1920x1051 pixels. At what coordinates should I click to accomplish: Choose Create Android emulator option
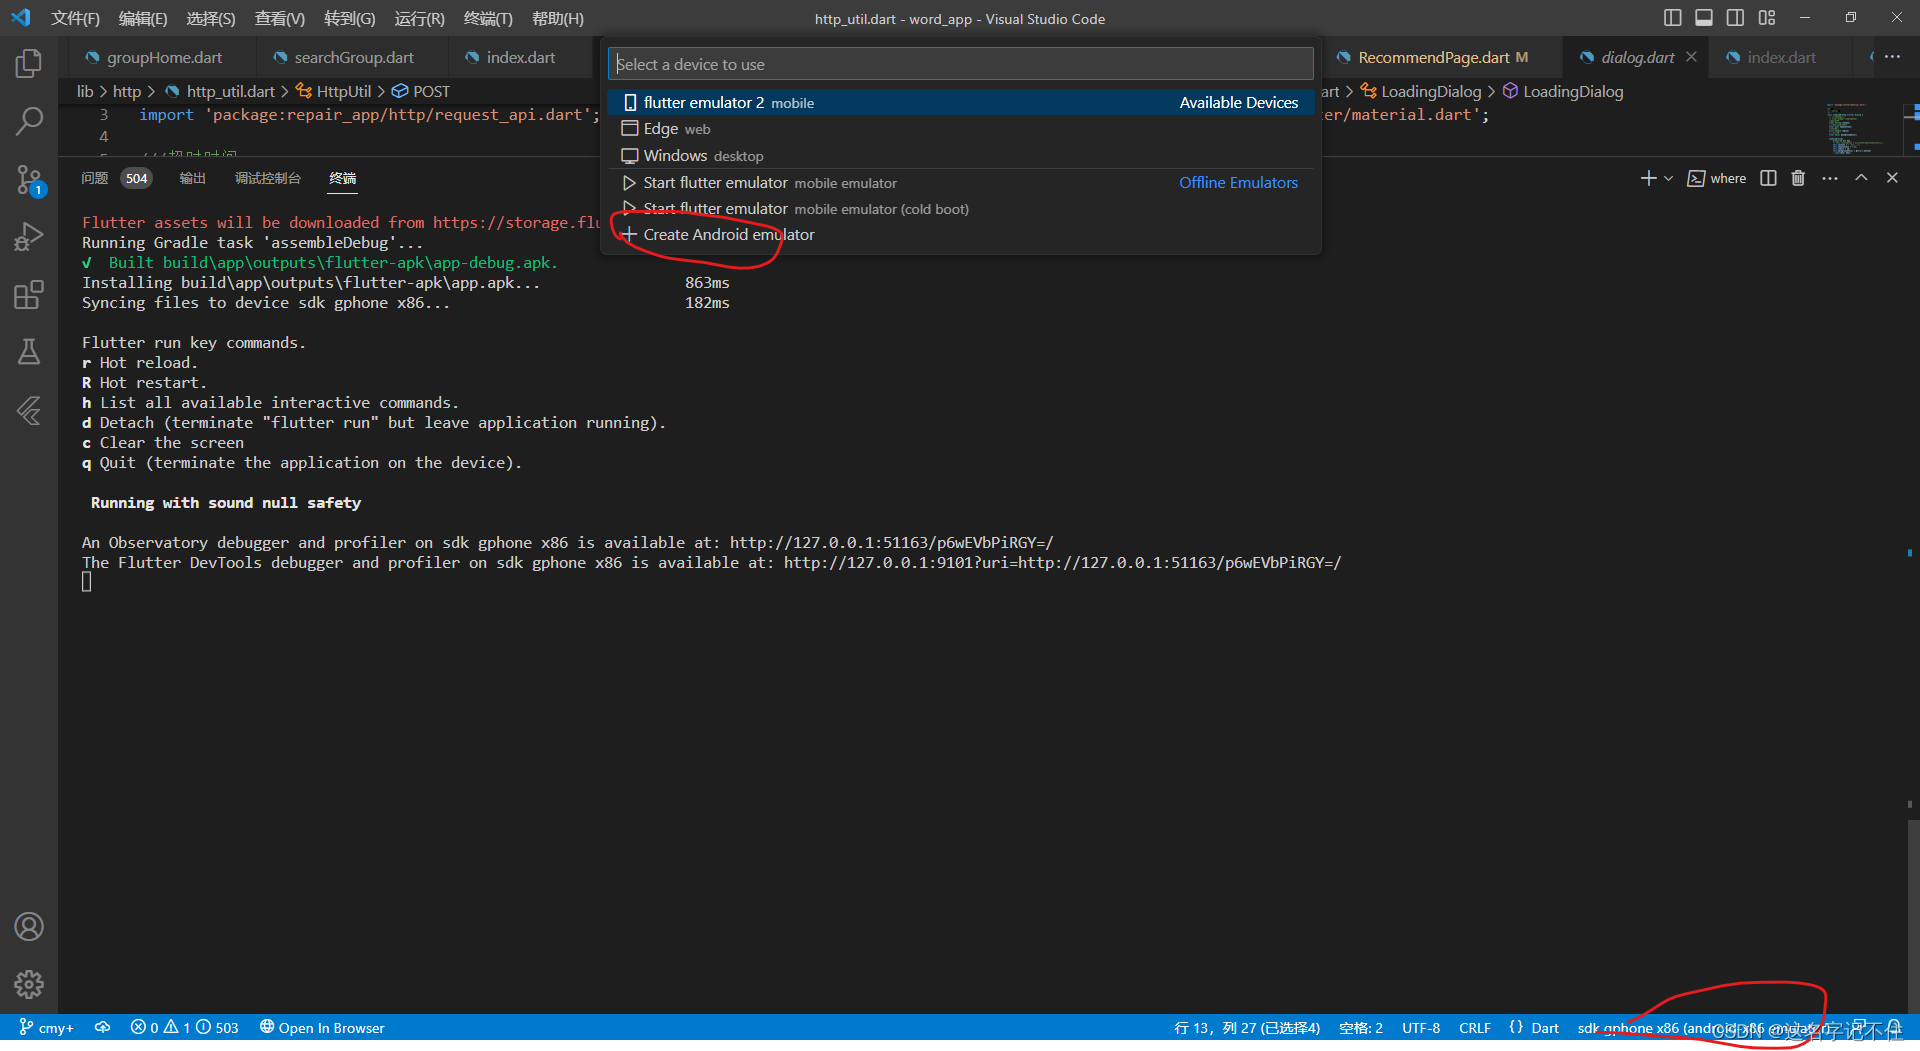click(960, 235)
